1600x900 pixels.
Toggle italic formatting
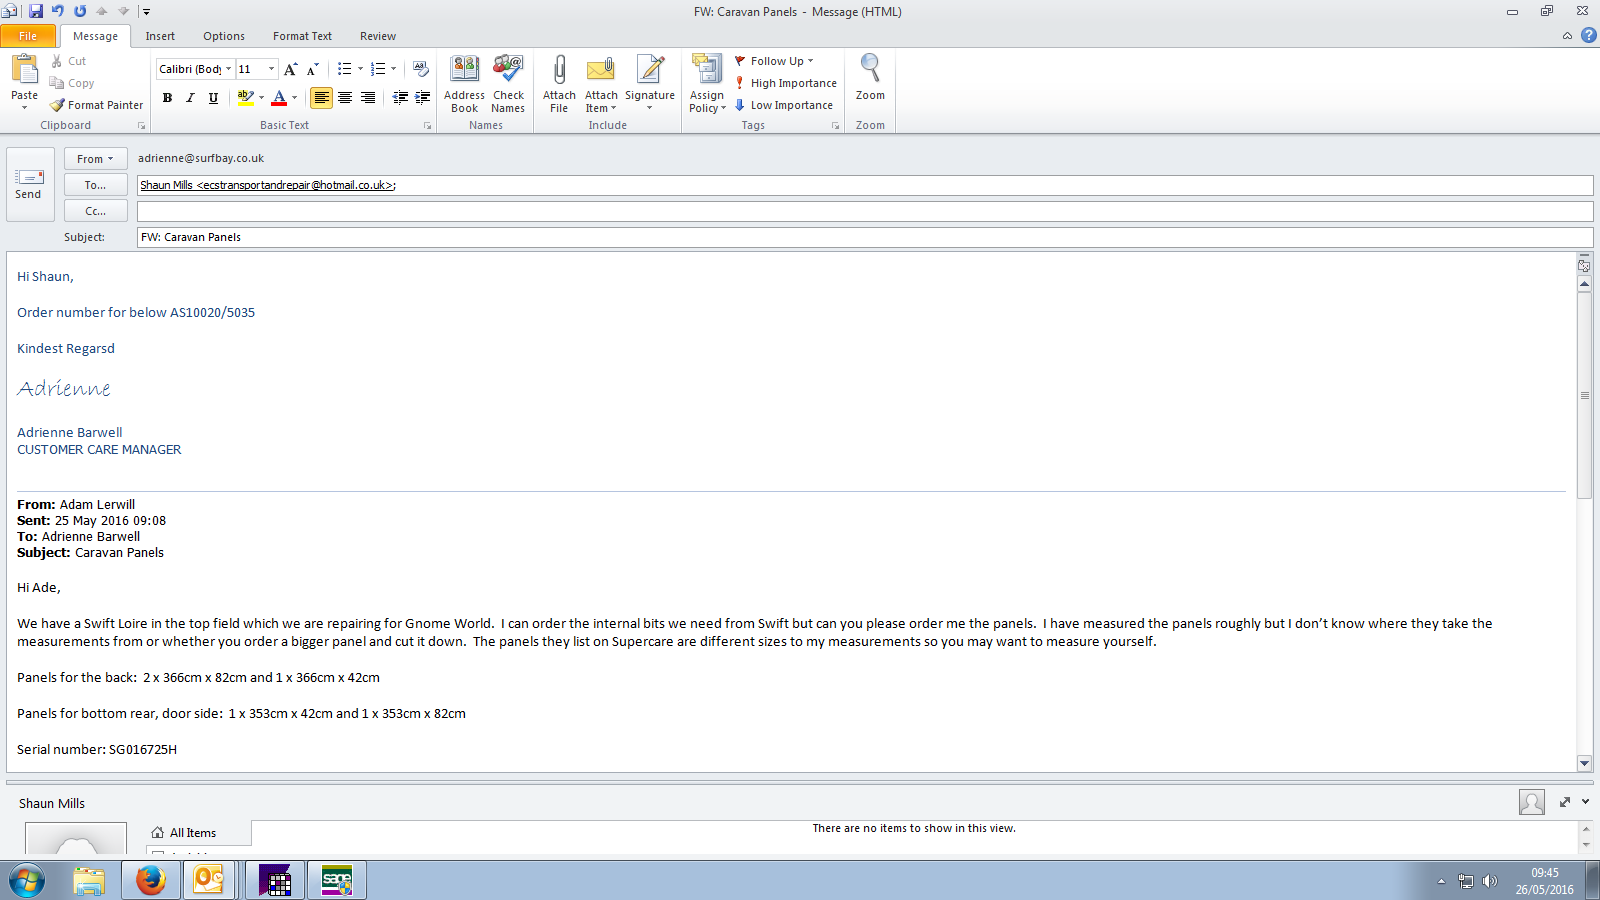pos(190,98)
